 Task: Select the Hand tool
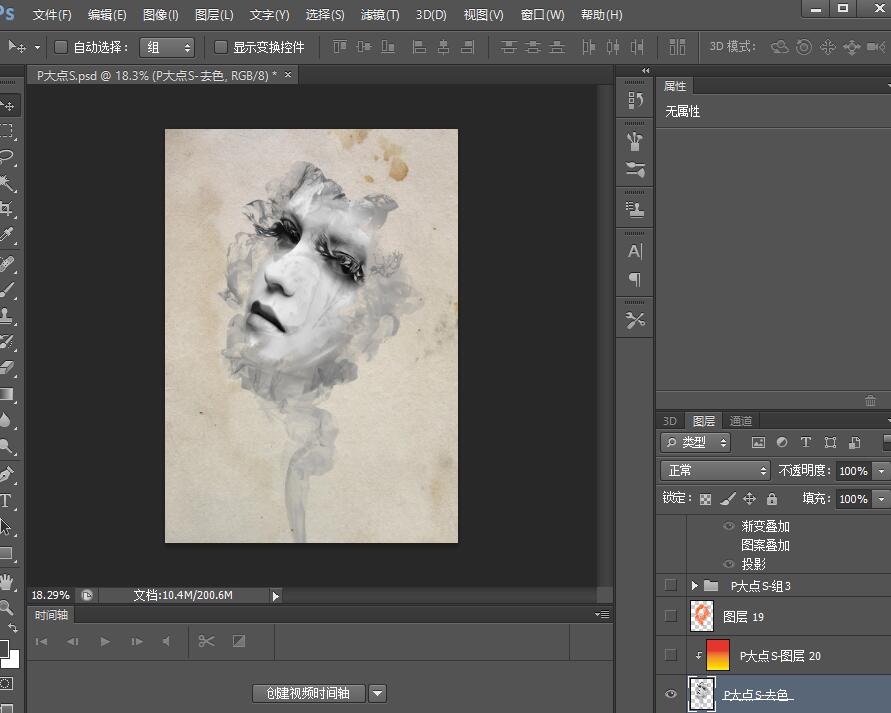click(x=8, y=581)
